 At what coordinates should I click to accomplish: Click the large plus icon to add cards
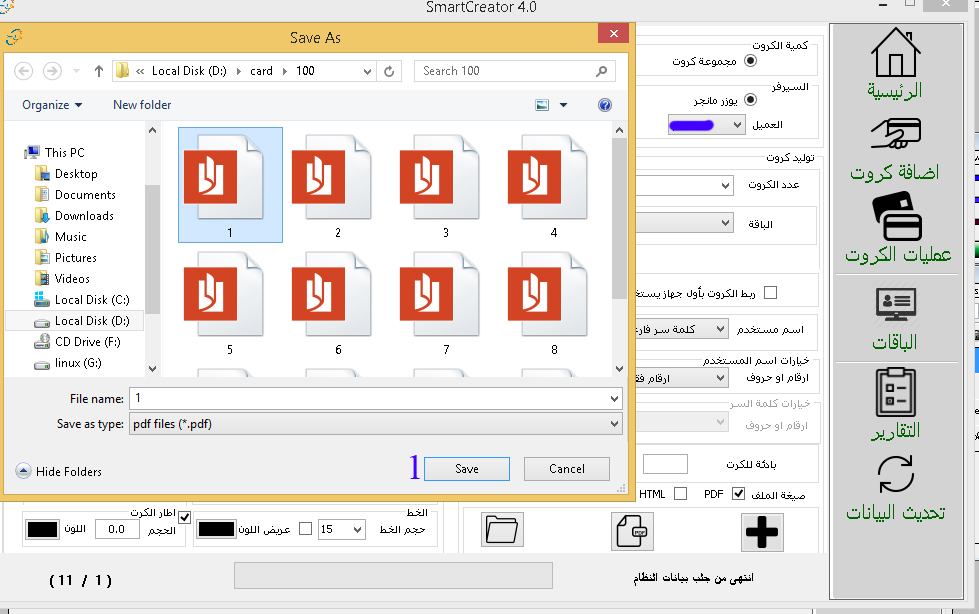(x=762, y=532)
